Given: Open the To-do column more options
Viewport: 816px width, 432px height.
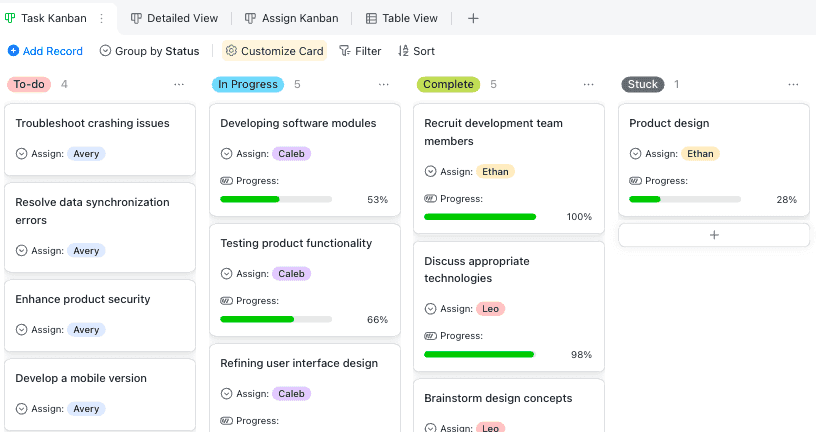Looking at the screenshot, I should click(x=179, y=85).
